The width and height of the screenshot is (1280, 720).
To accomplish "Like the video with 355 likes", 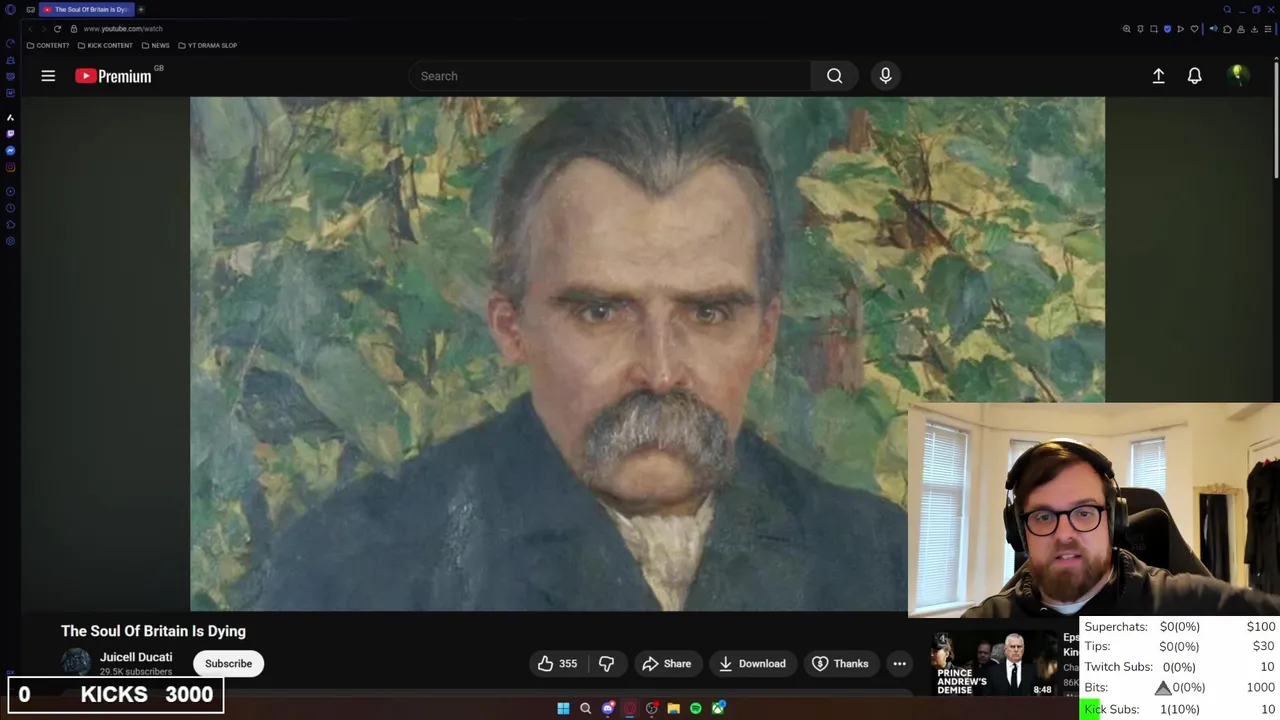I will [557, 663].
